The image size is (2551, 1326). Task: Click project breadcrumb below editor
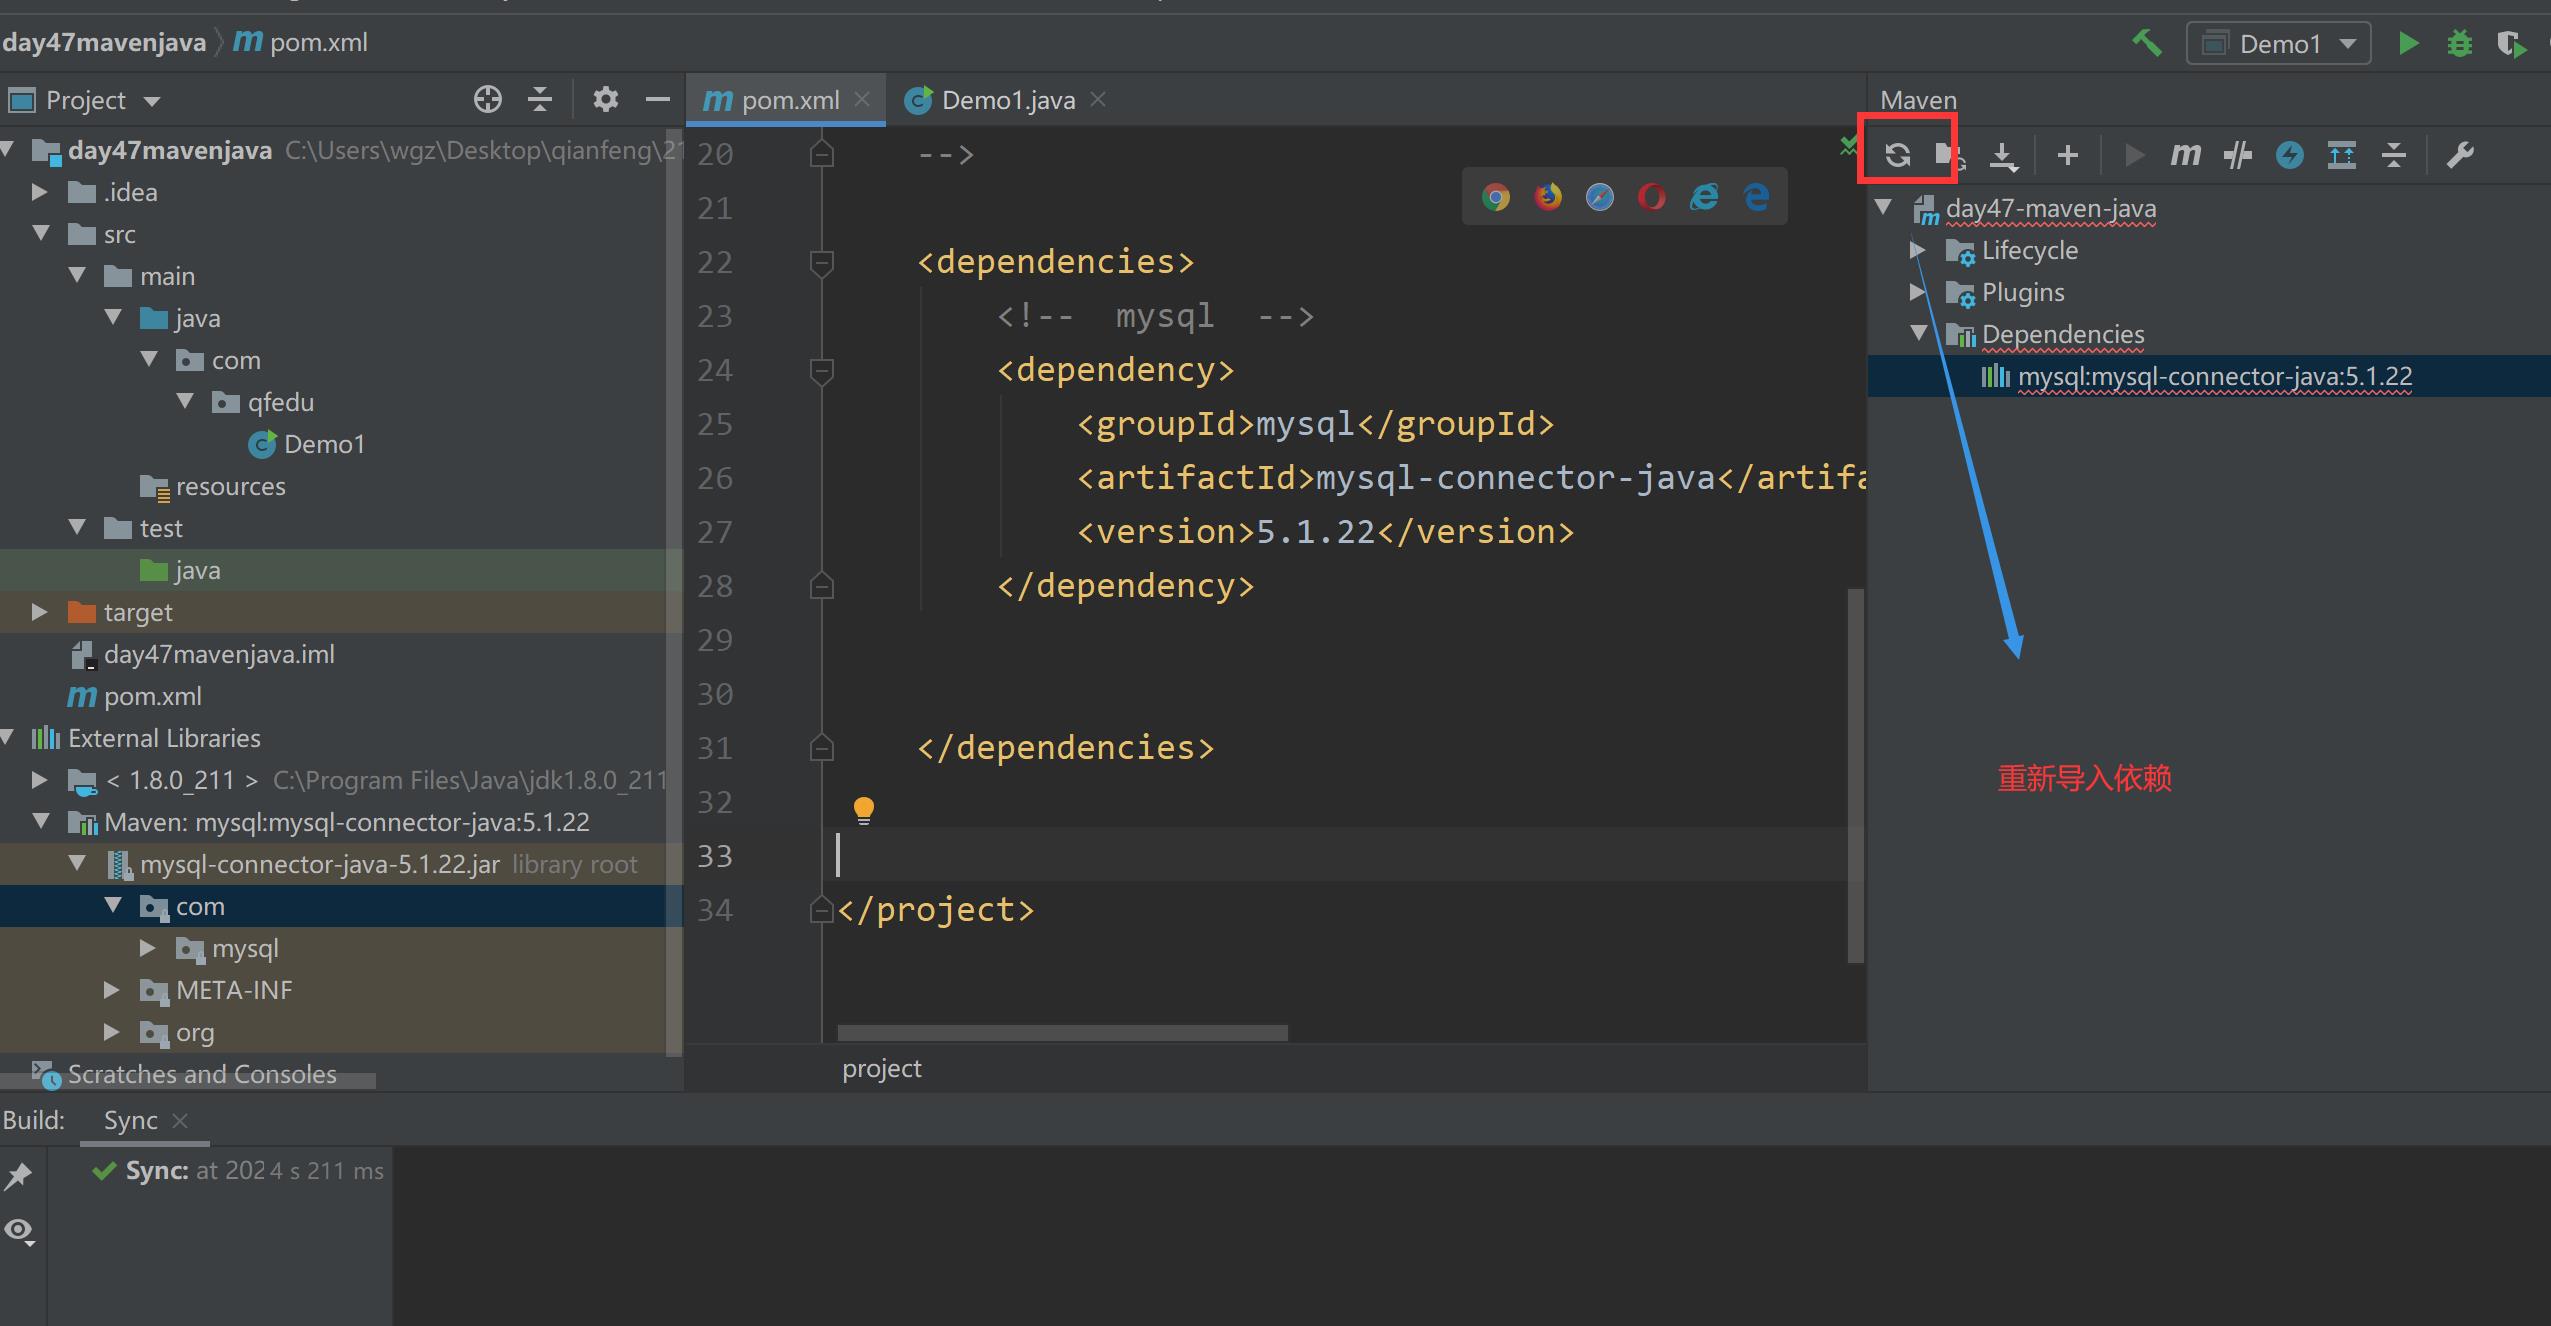point(881,1069)
